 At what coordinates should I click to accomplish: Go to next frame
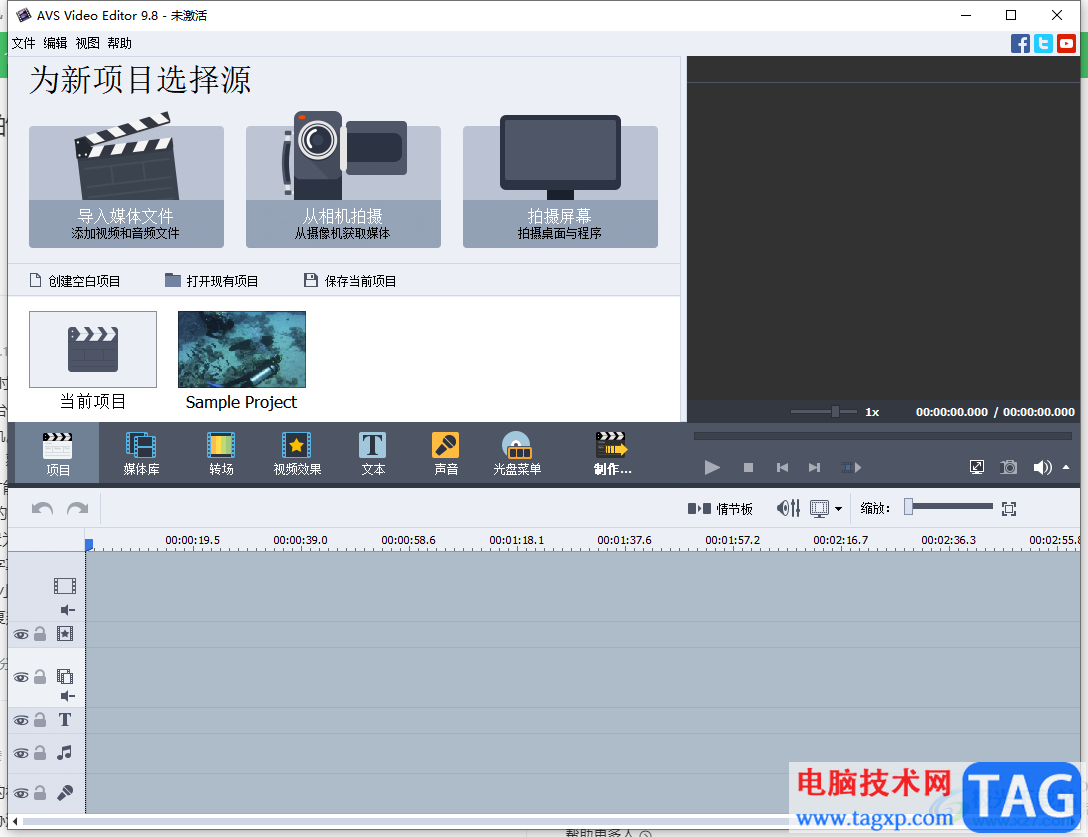[815, 468]
